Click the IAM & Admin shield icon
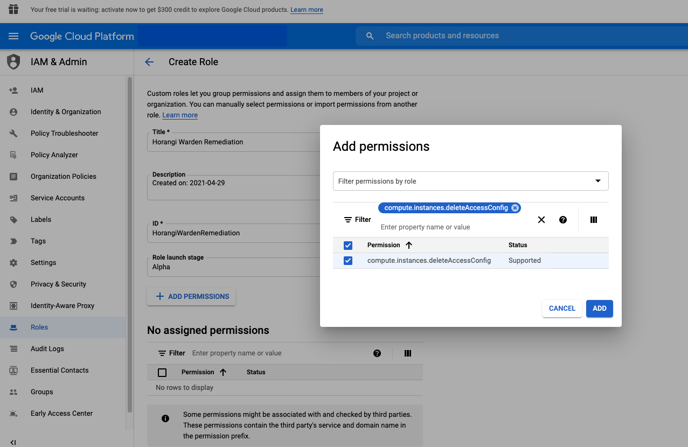 pyautogui.click(x=14, y=62)
